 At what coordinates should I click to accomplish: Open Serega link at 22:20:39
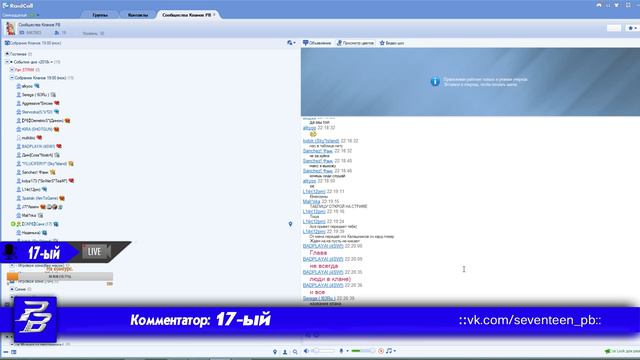(319, 298)
